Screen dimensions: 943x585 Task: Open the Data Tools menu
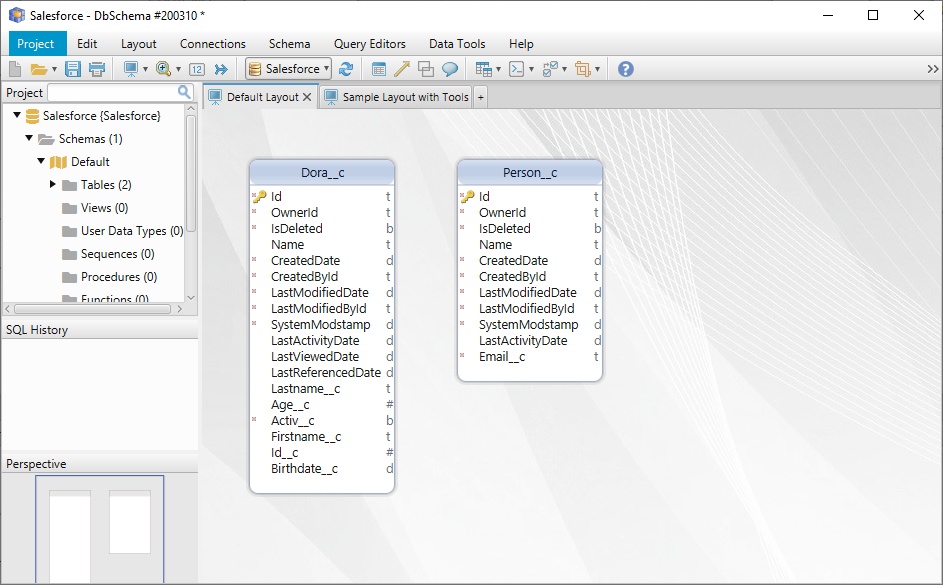(x=456, y=44)
